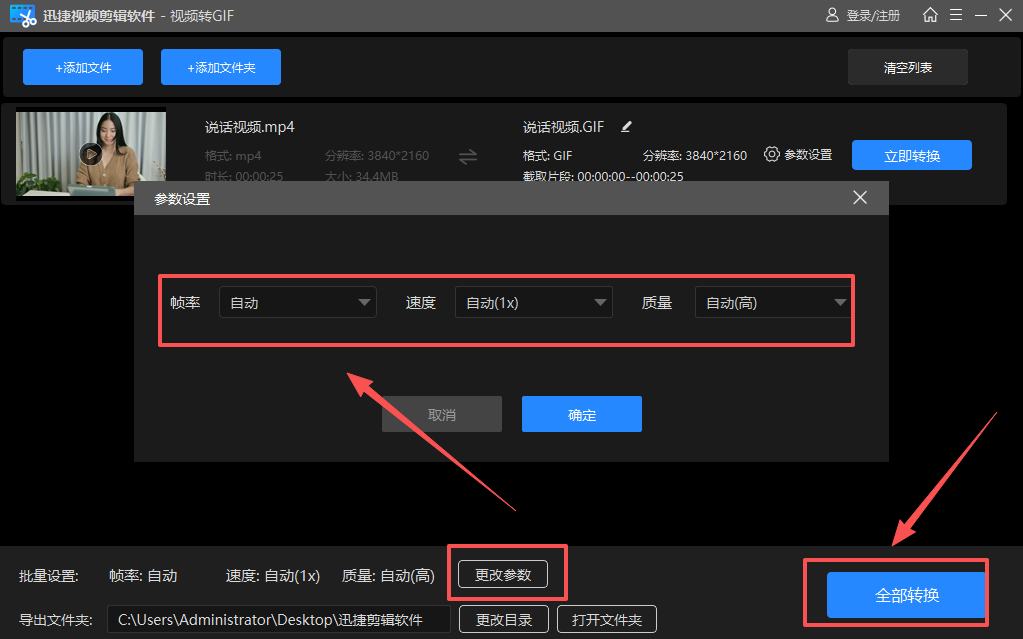Open the 帧率 frame rate dropdown
Image resolution: width=1023 pixels, height=639 pixels.
(x=297, y=302)
